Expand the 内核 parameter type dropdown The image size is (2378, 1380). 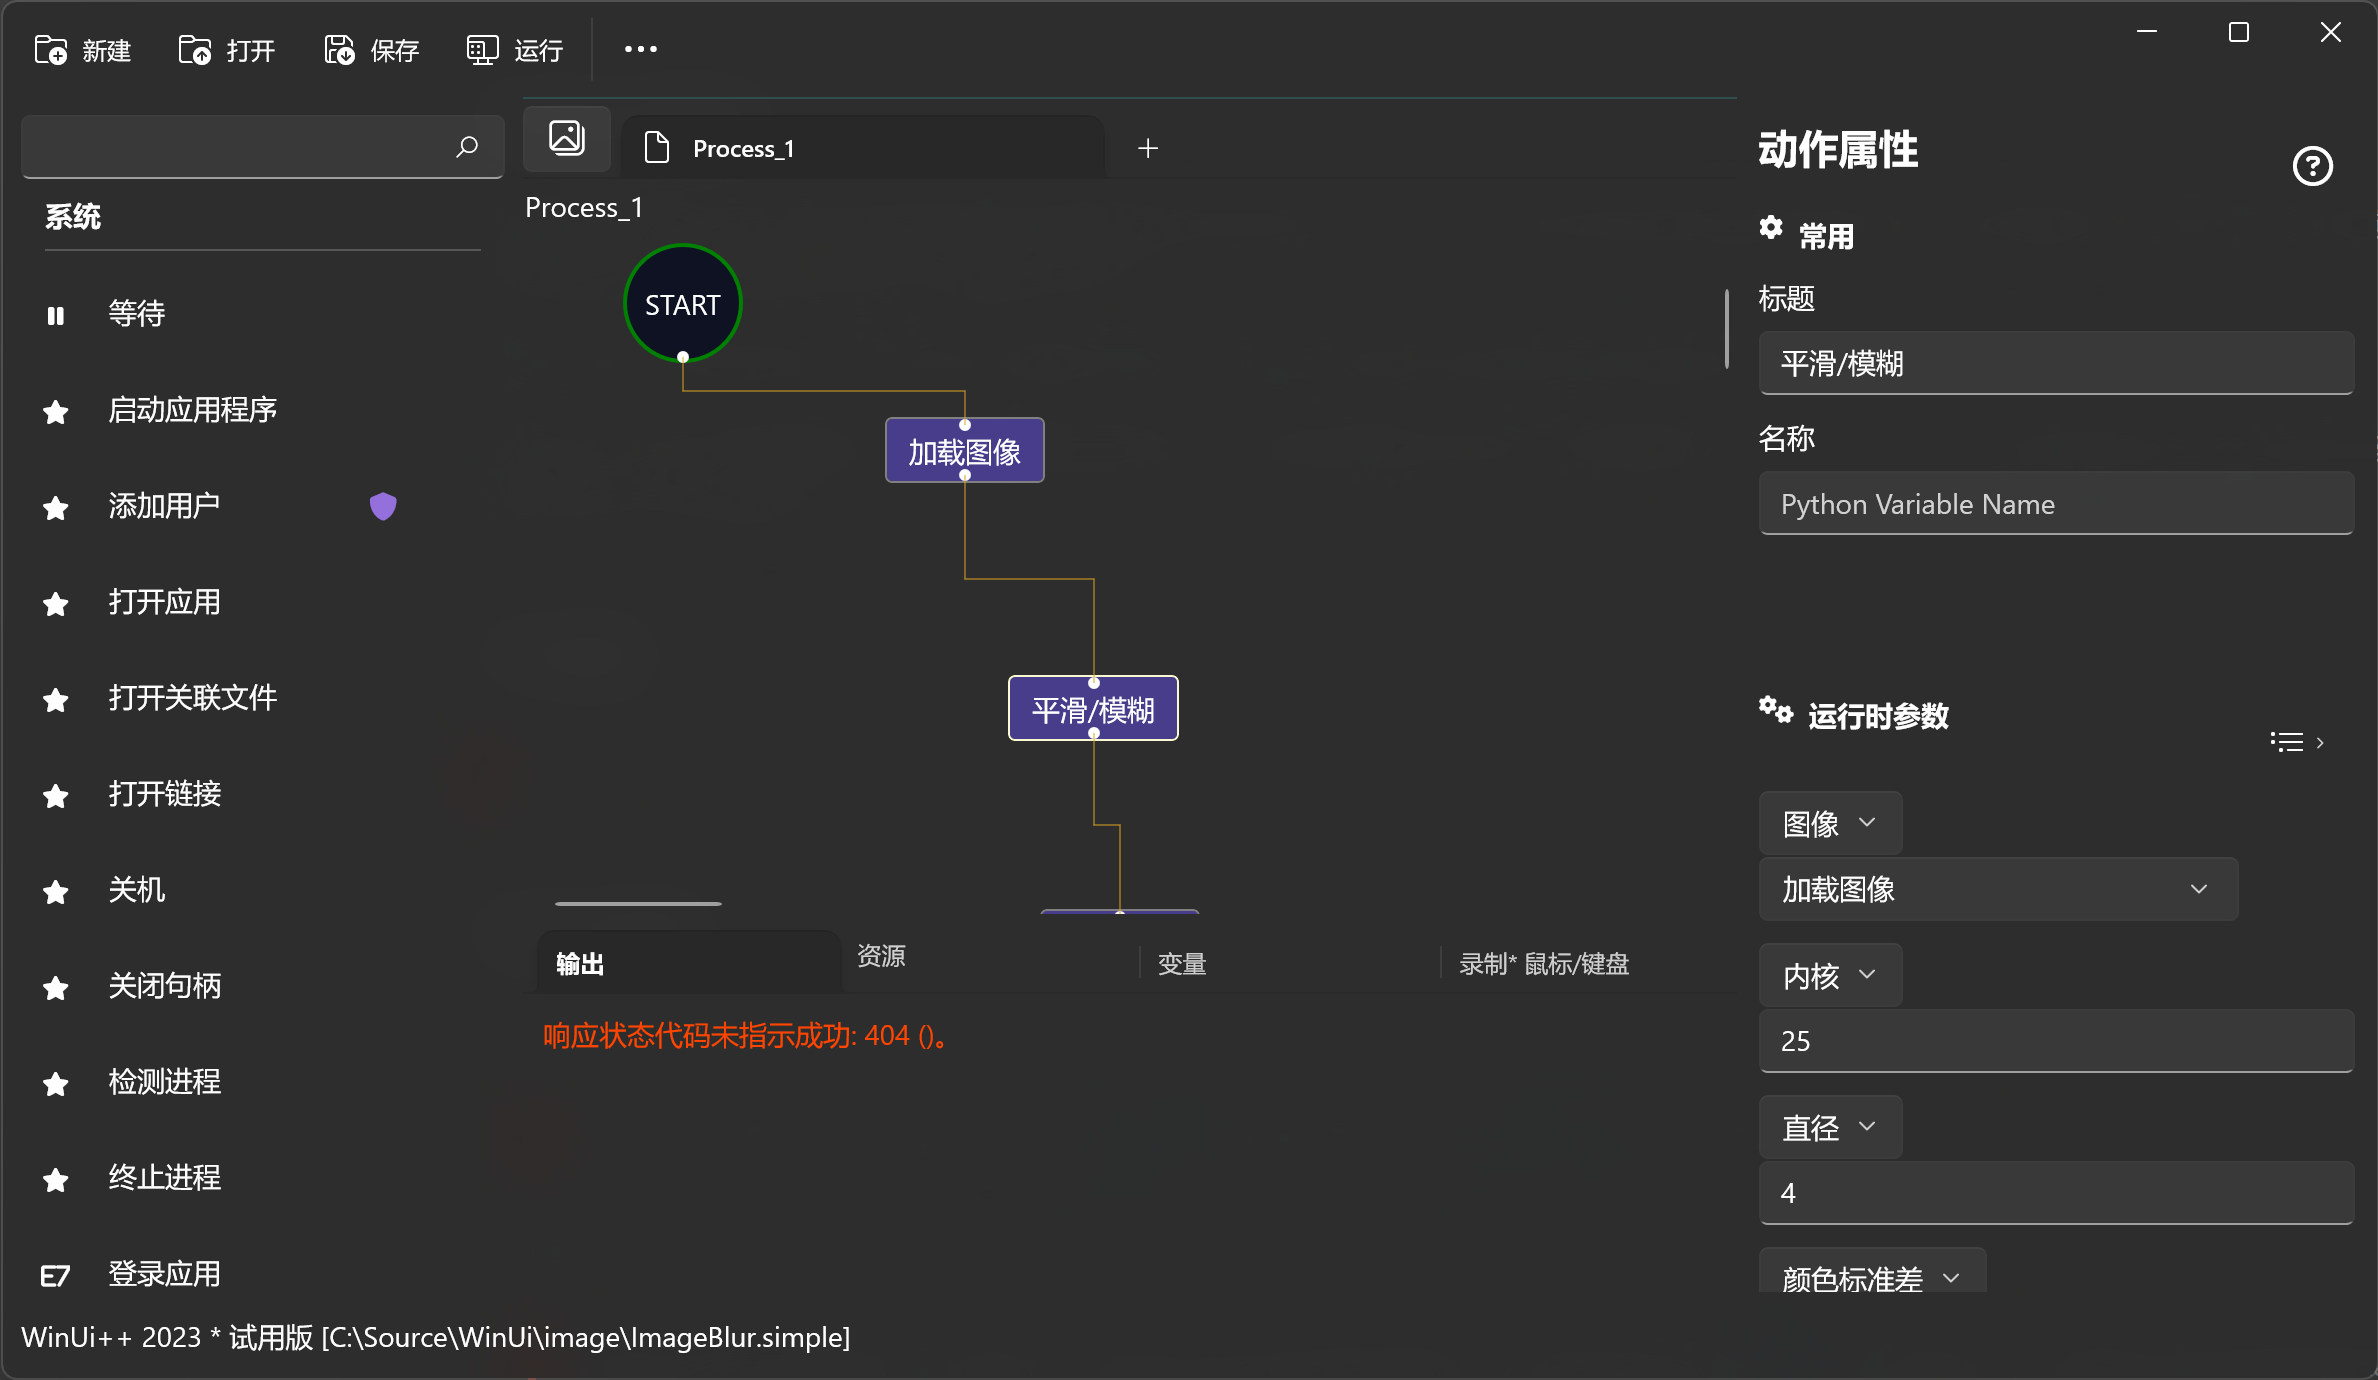click(x=1830, y=975)
